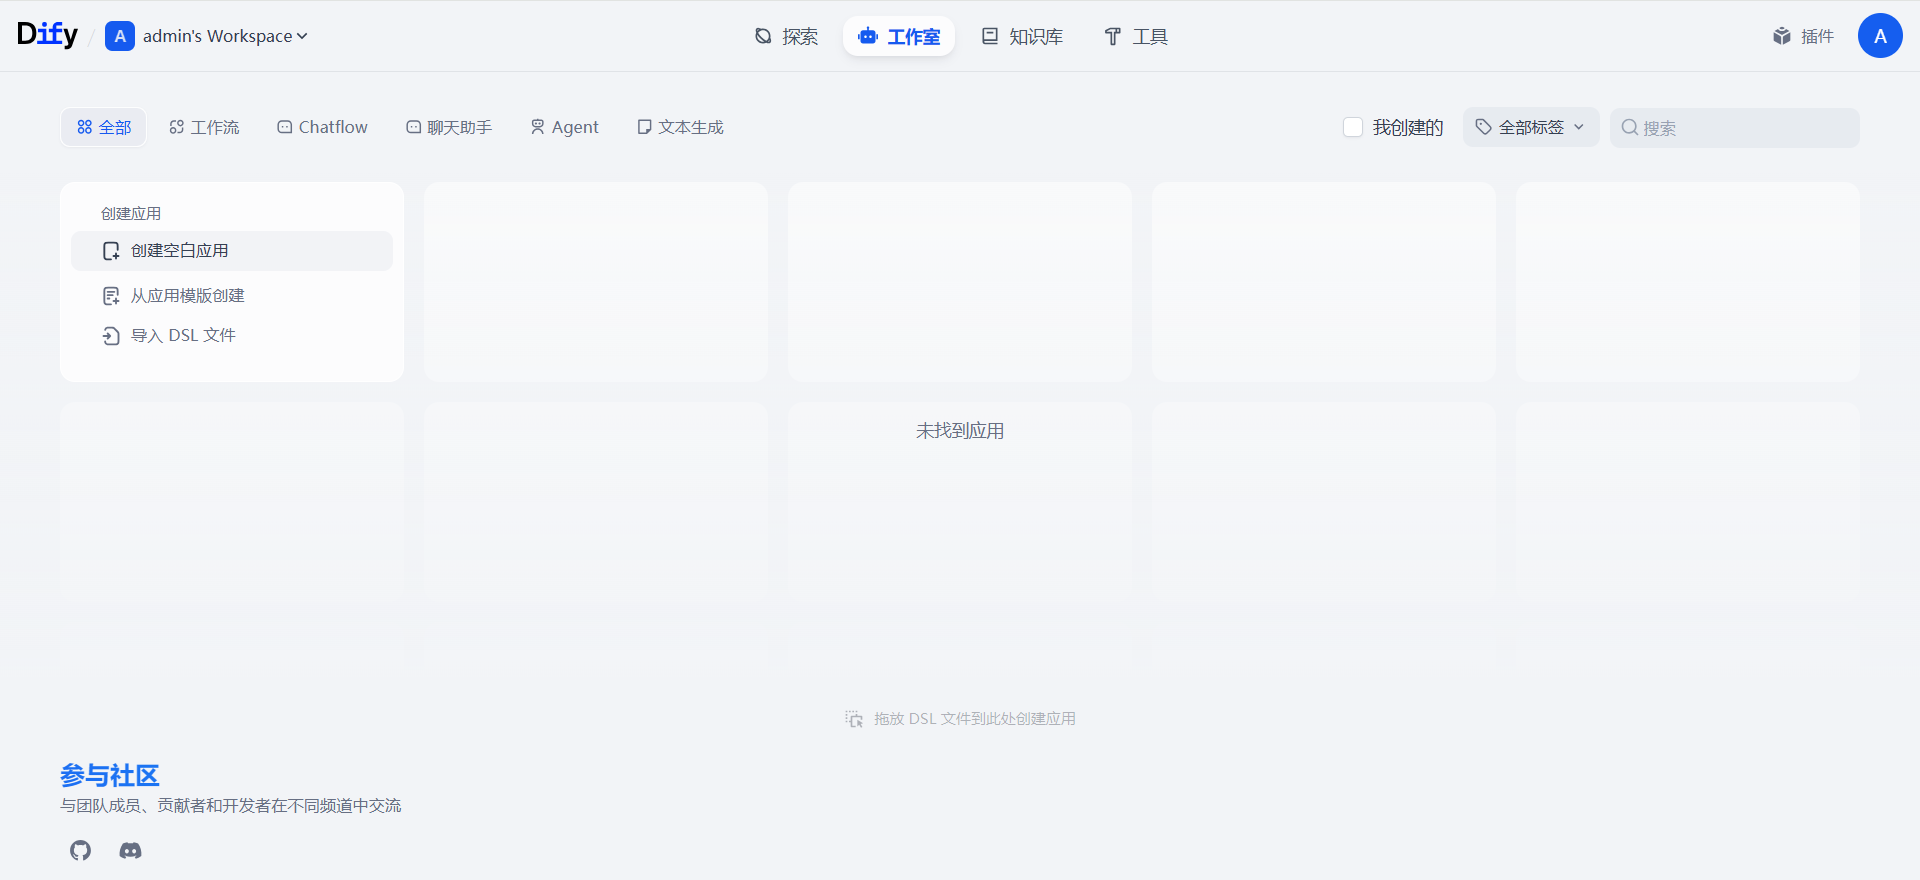Screen dimensions: 1920x880
Task: Filter apps by Chatflow
Action: pyautogui.click(x=322, y=127)
